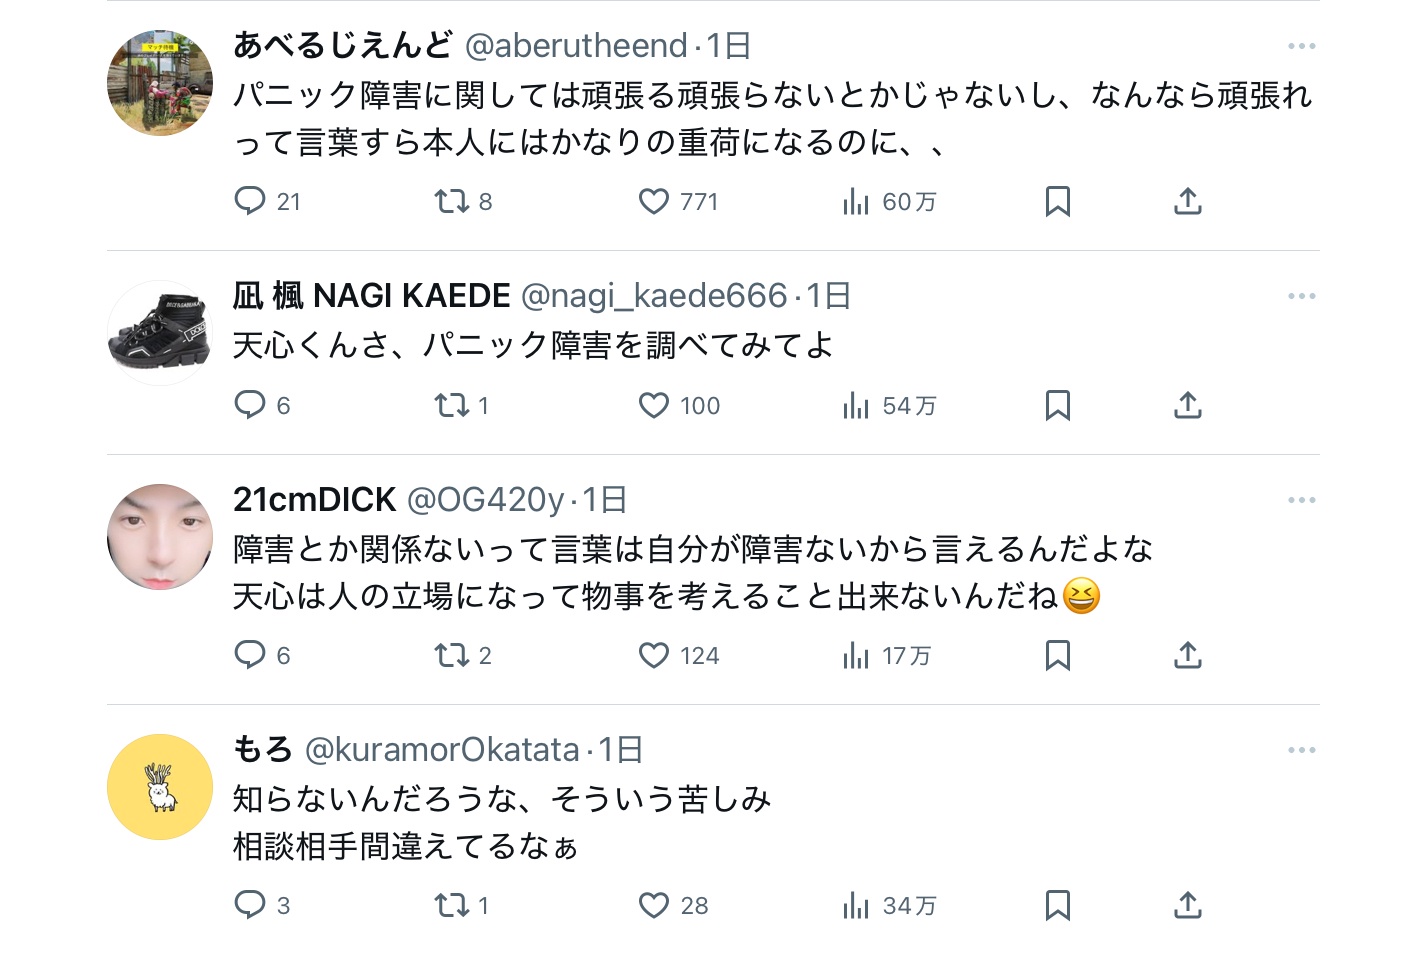Share the NAGI KAEDE tweet
The width and height of the screenshot is (1427, 954).
pos(1187,405)
